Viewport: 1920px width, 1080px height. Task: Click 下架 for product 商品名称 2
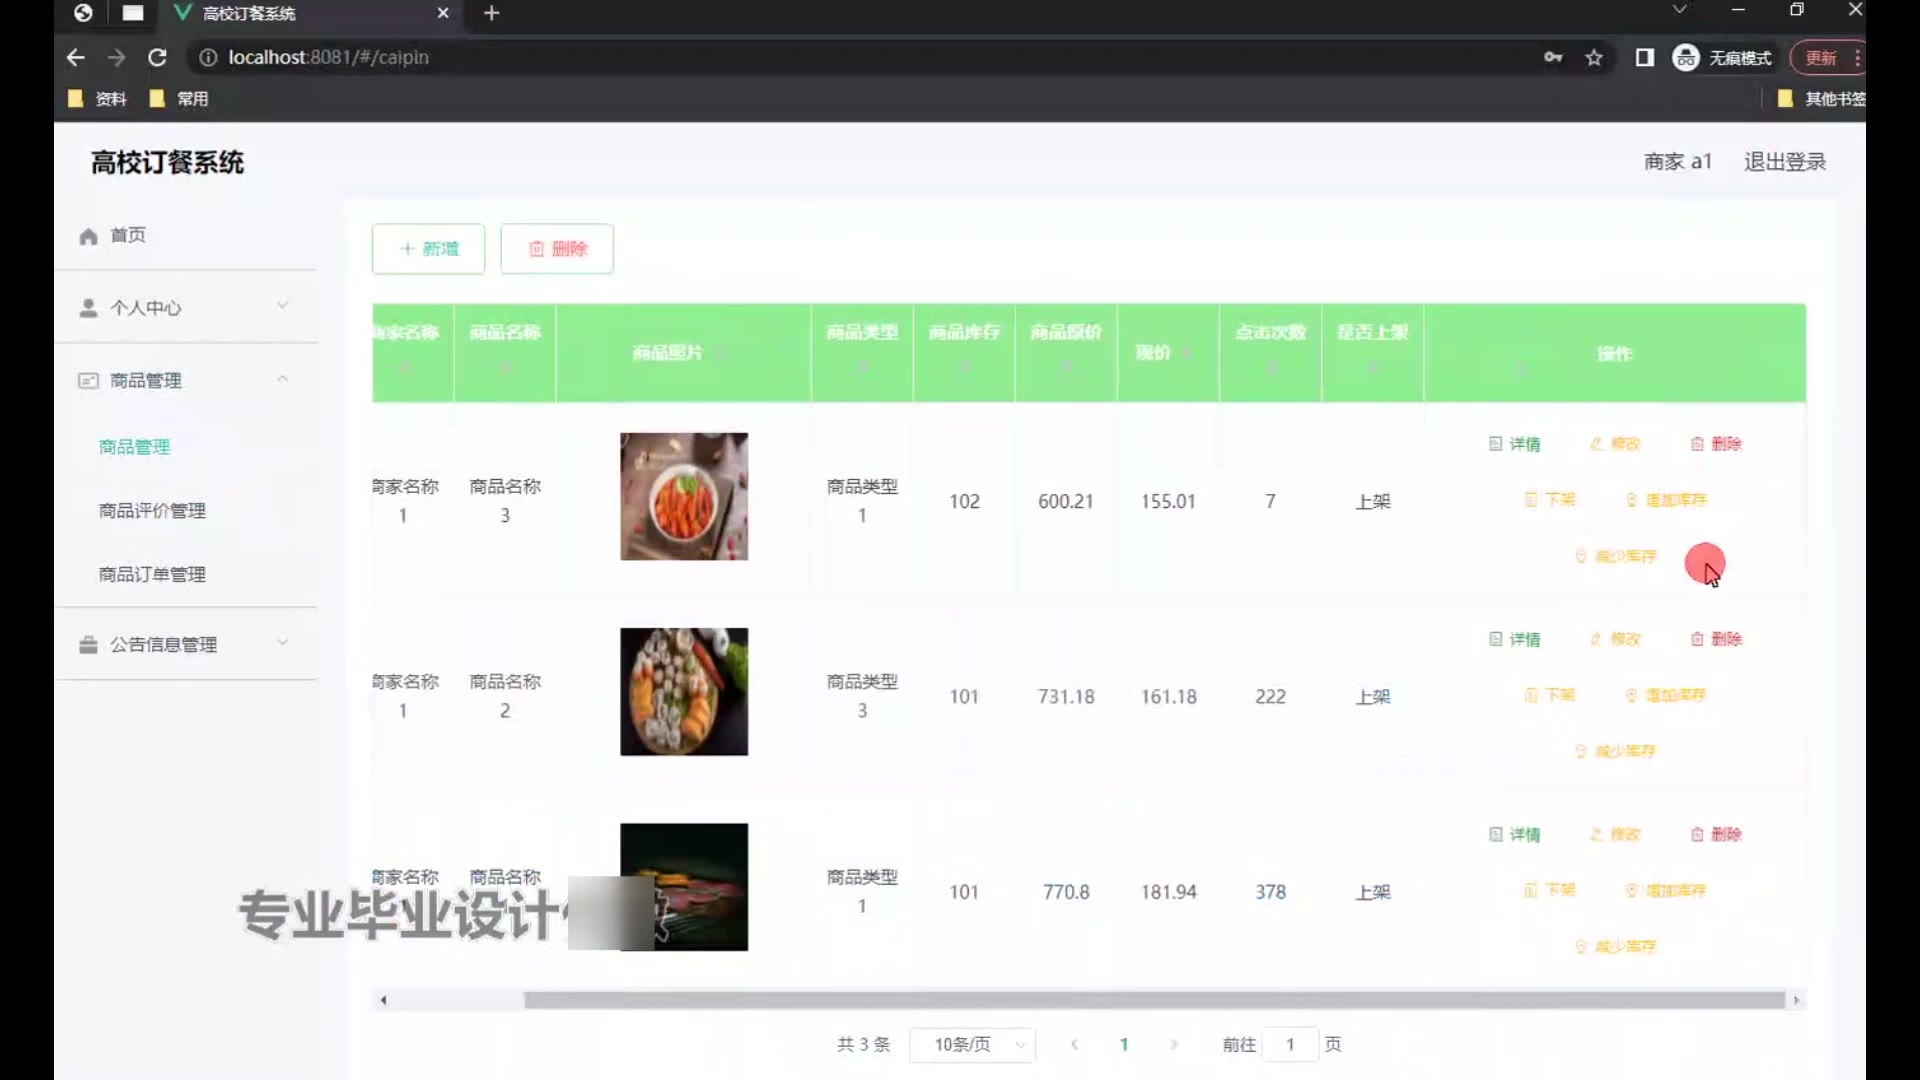tap(1549, 695)
